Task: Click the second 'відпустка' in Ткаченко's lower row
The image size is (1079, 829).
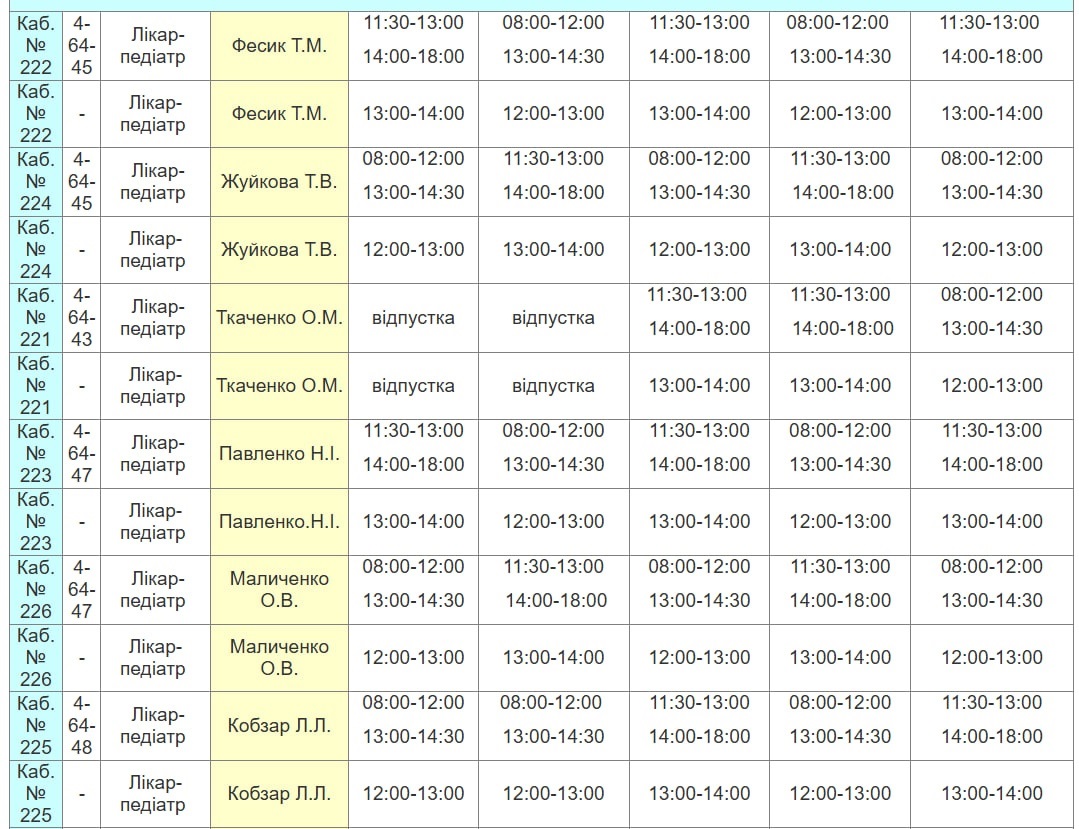Action: coord(553,386)
